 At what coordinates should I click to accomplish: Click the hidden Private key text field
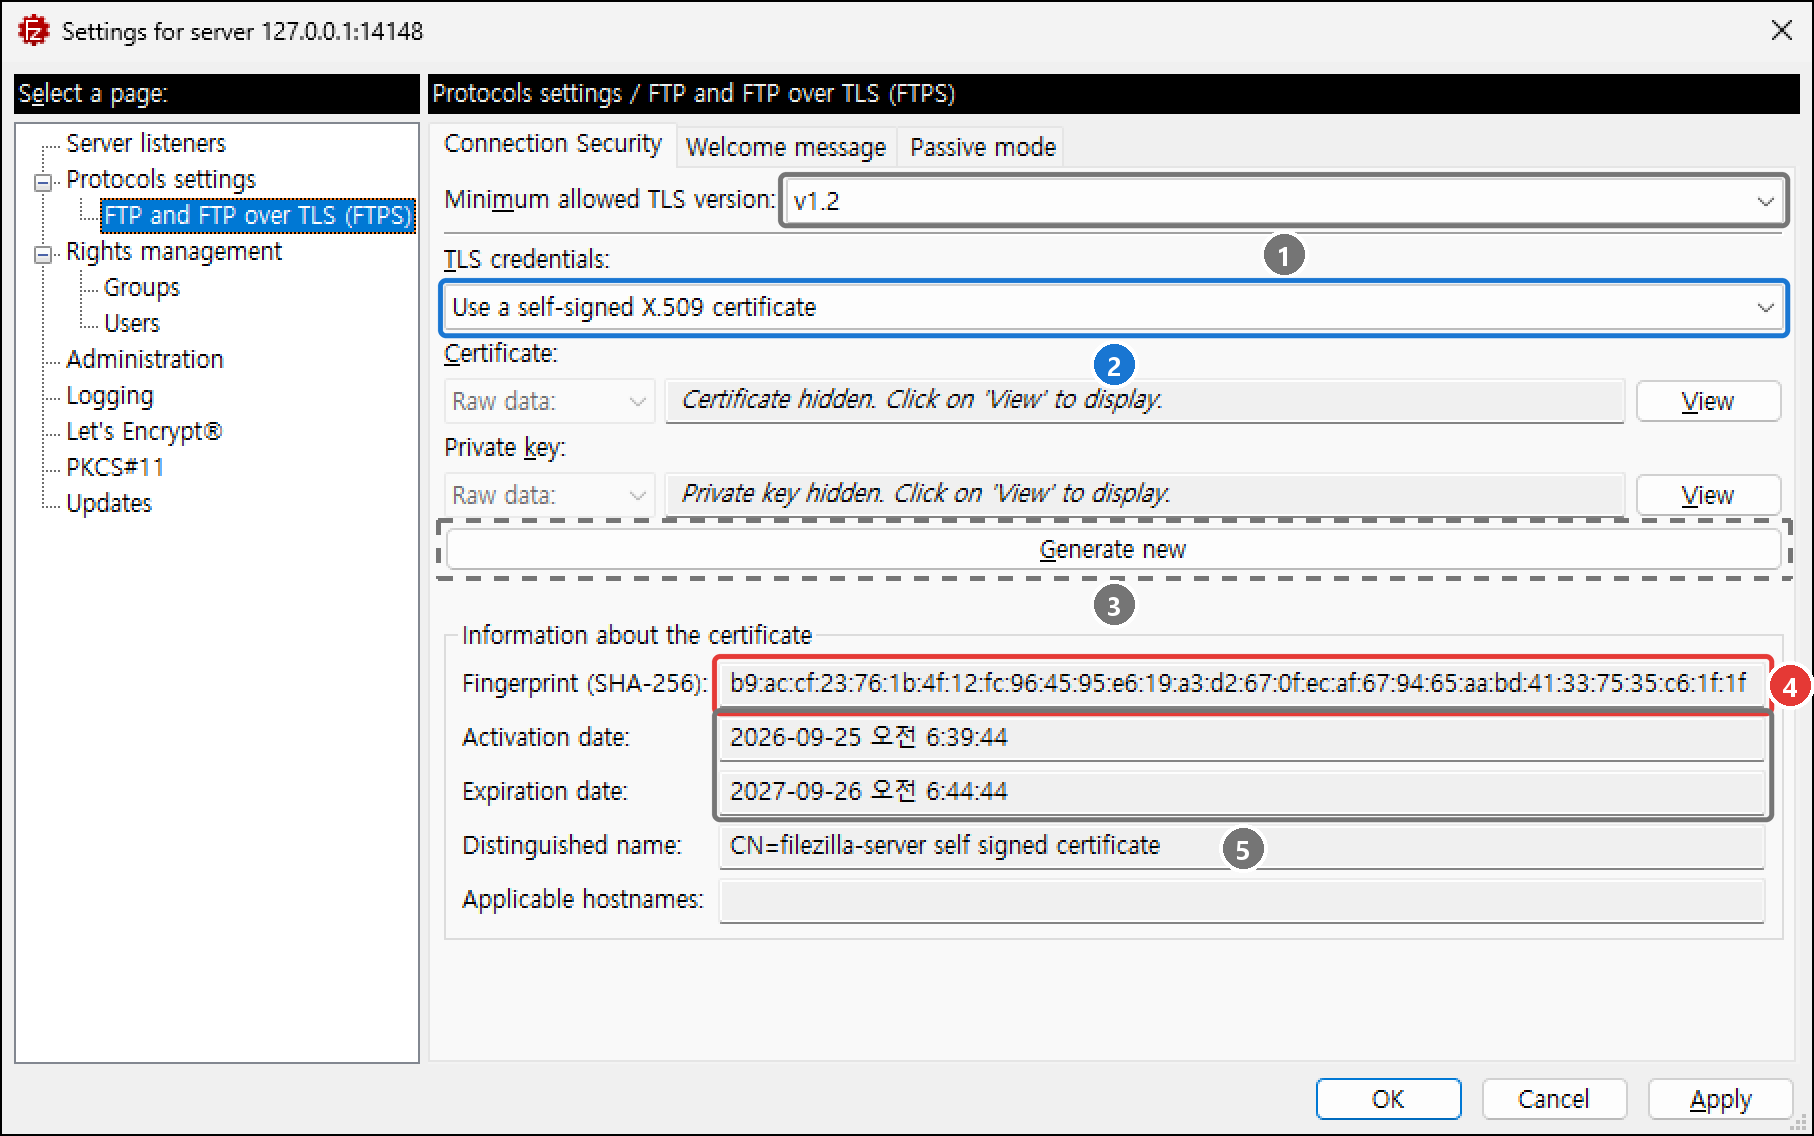(x=1145, y=494)
